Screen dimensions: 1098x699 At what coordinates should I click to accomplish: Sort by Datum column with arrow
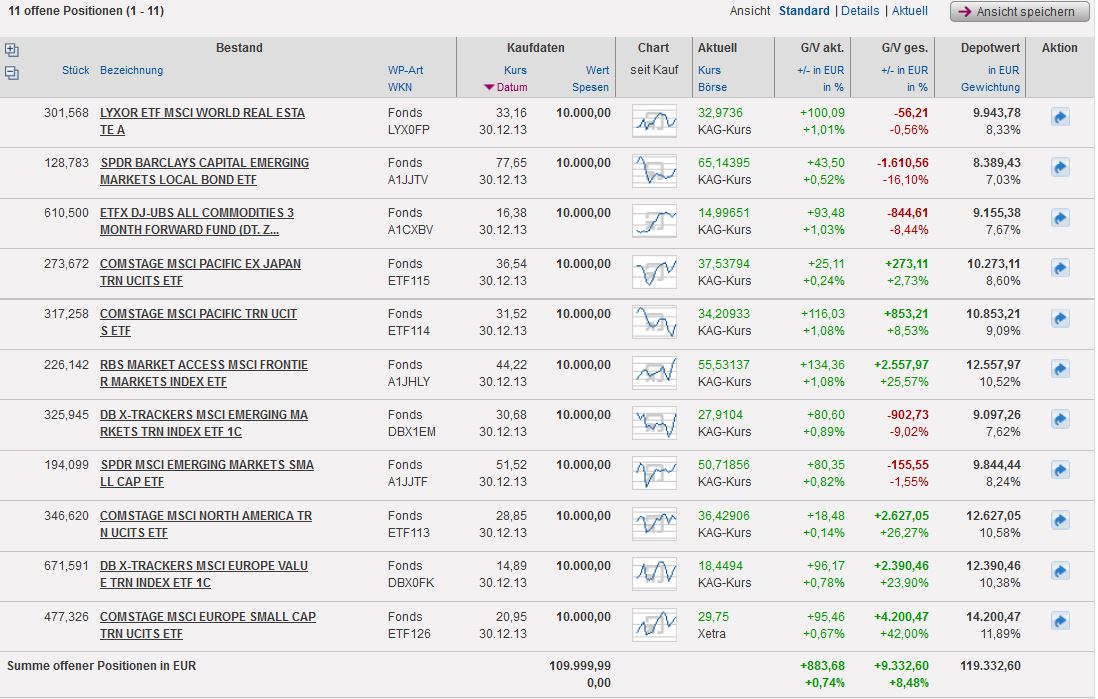(504, 87)
